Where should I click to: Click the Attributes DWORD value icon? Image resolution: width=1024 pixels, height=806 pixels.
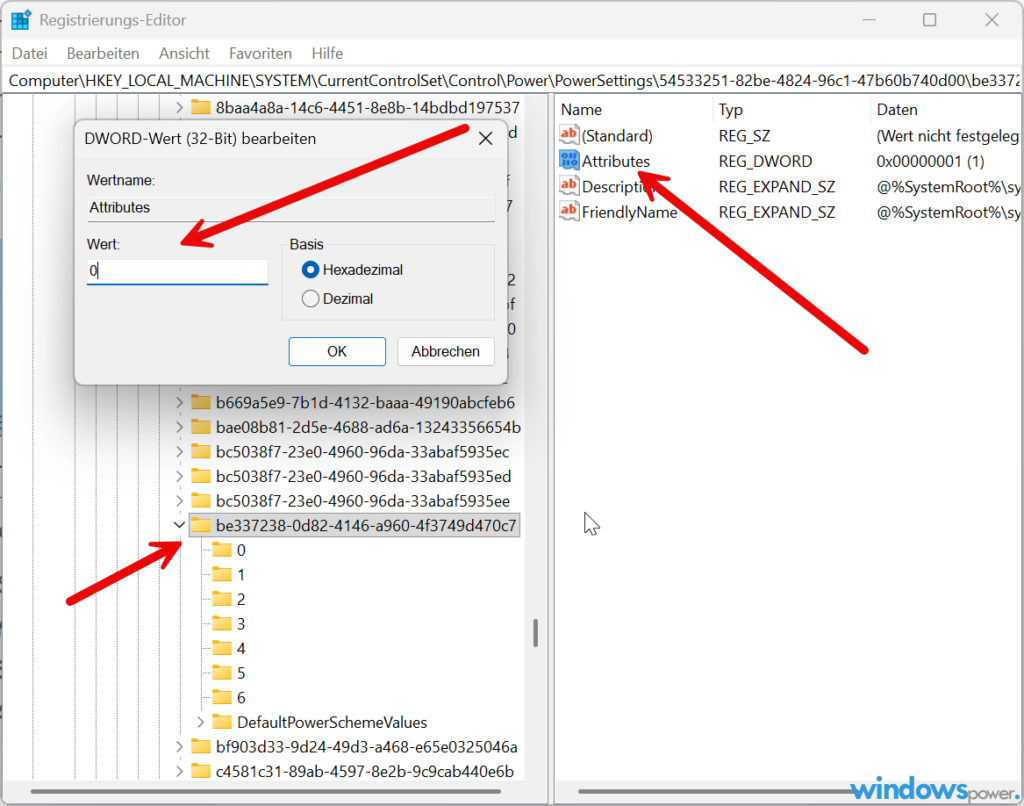569,160
